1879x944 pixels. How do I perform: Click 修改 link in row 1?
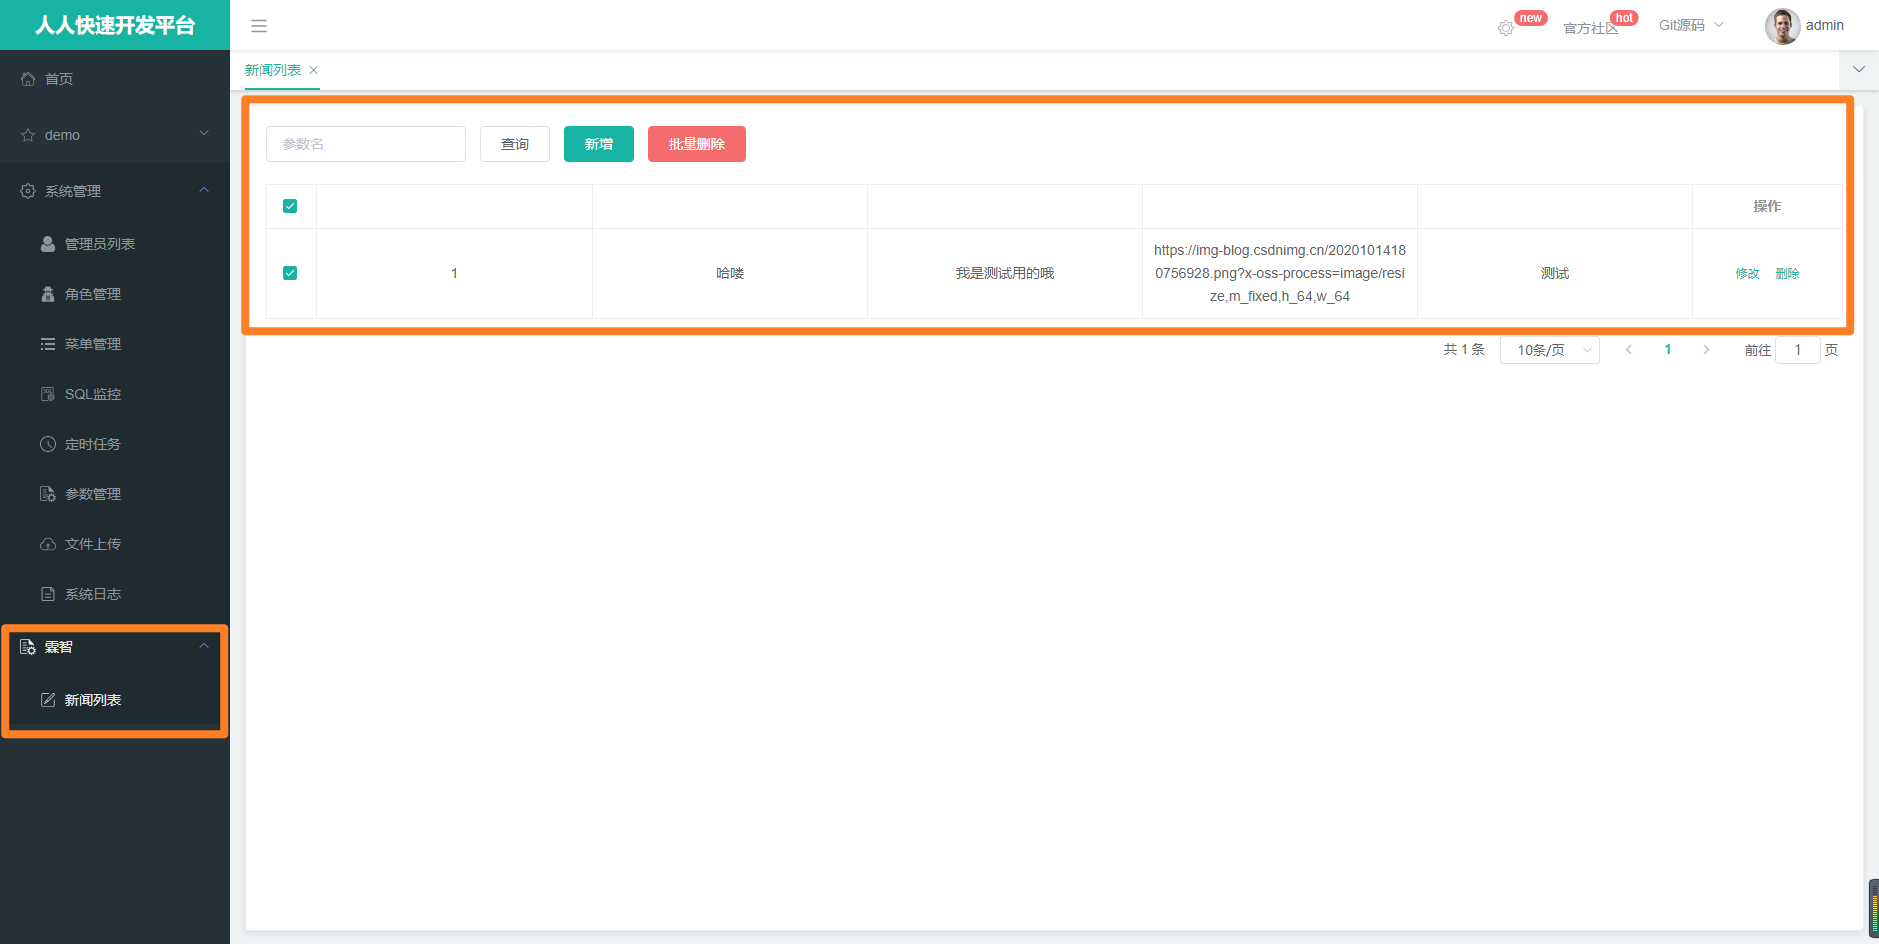coord(1747,274)
